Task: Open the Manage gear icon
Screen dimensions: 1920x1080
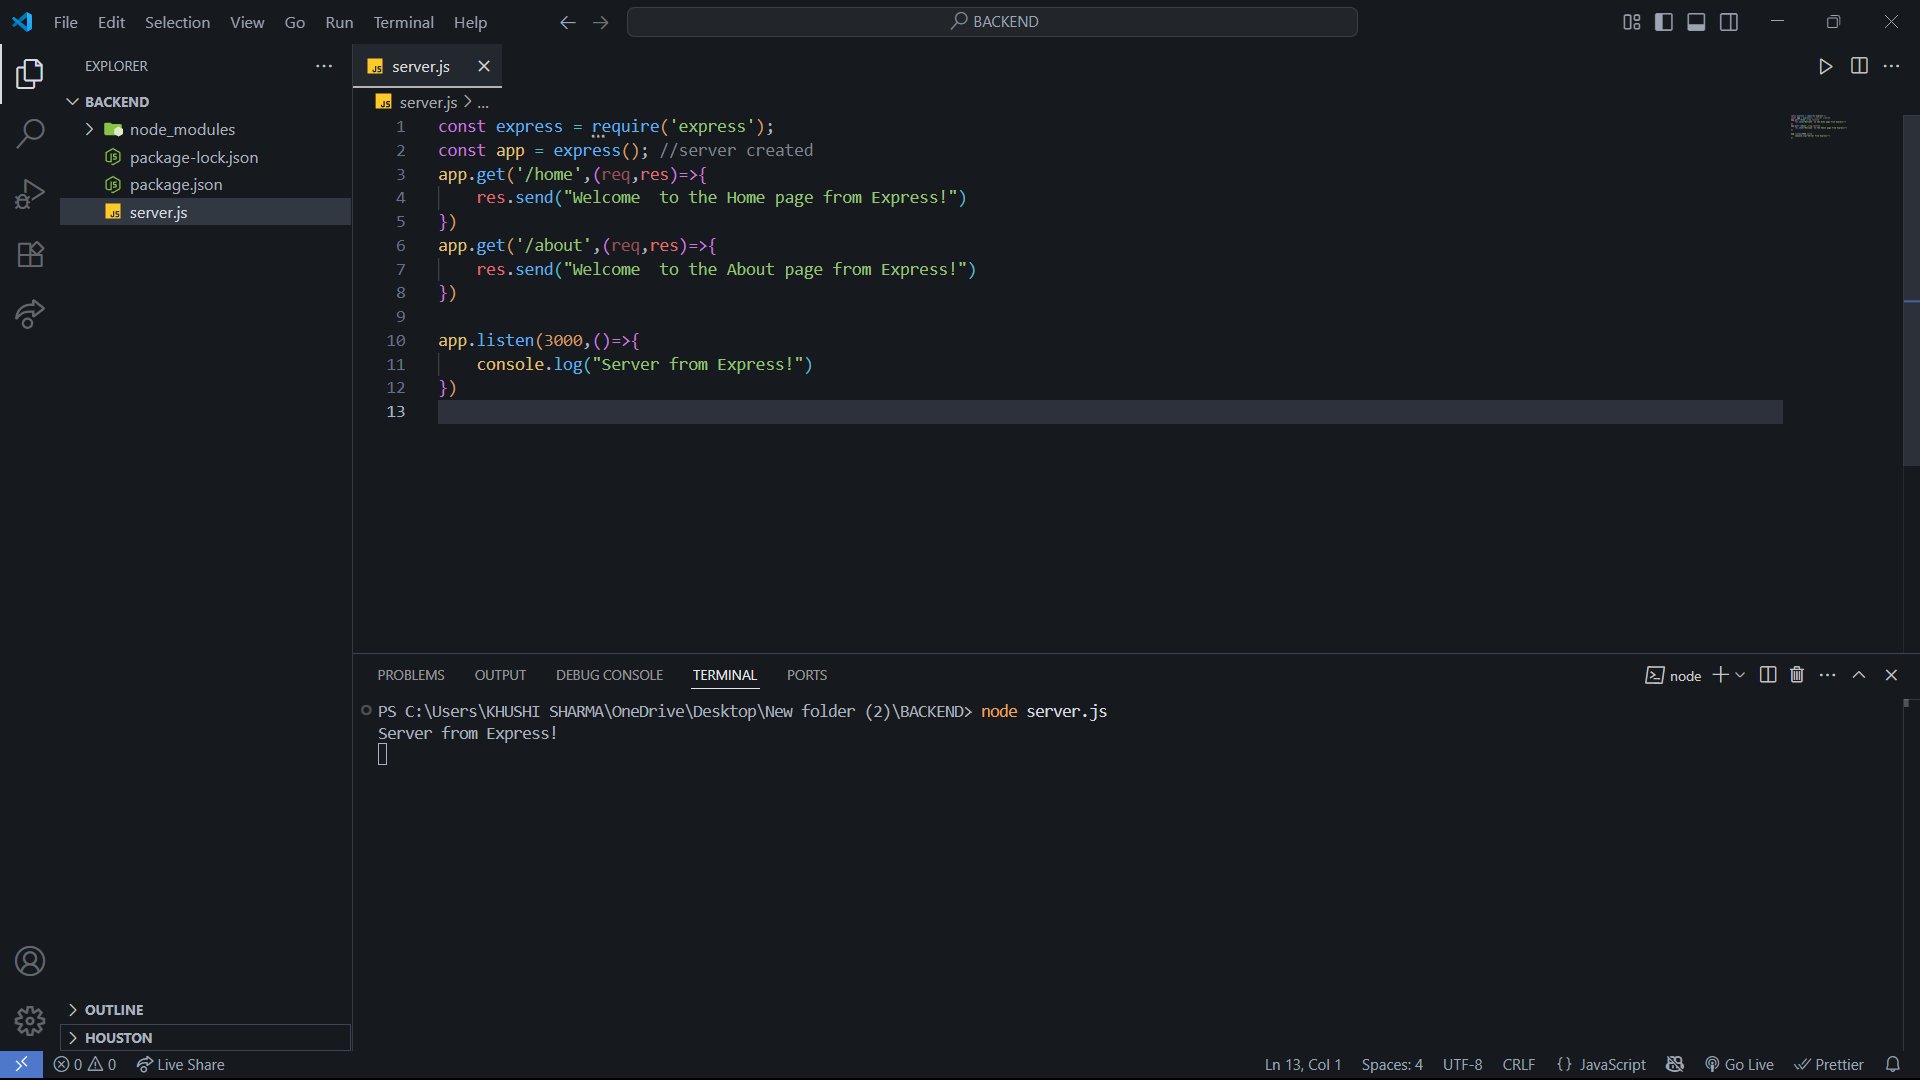Action: (x=30, y=1021)
